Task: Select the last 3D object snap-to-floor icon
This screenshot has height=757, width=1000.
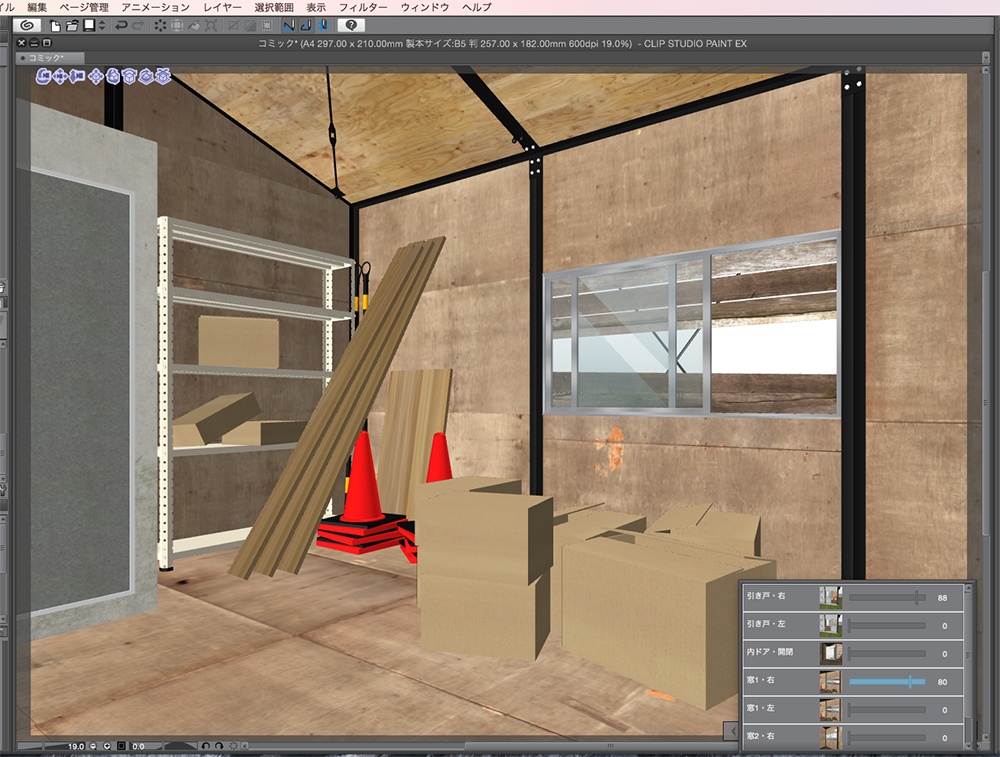Action: 163,77
